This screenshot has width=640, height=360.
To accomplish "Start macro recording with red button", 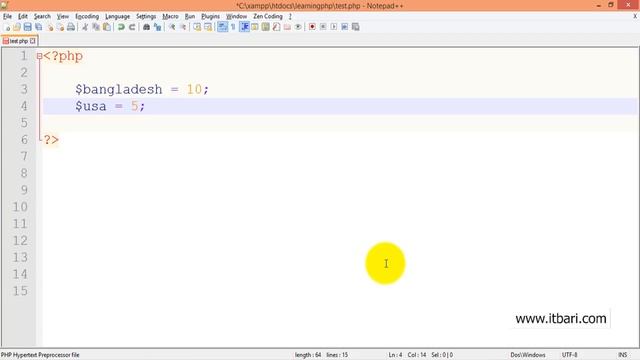I will 312,27.
